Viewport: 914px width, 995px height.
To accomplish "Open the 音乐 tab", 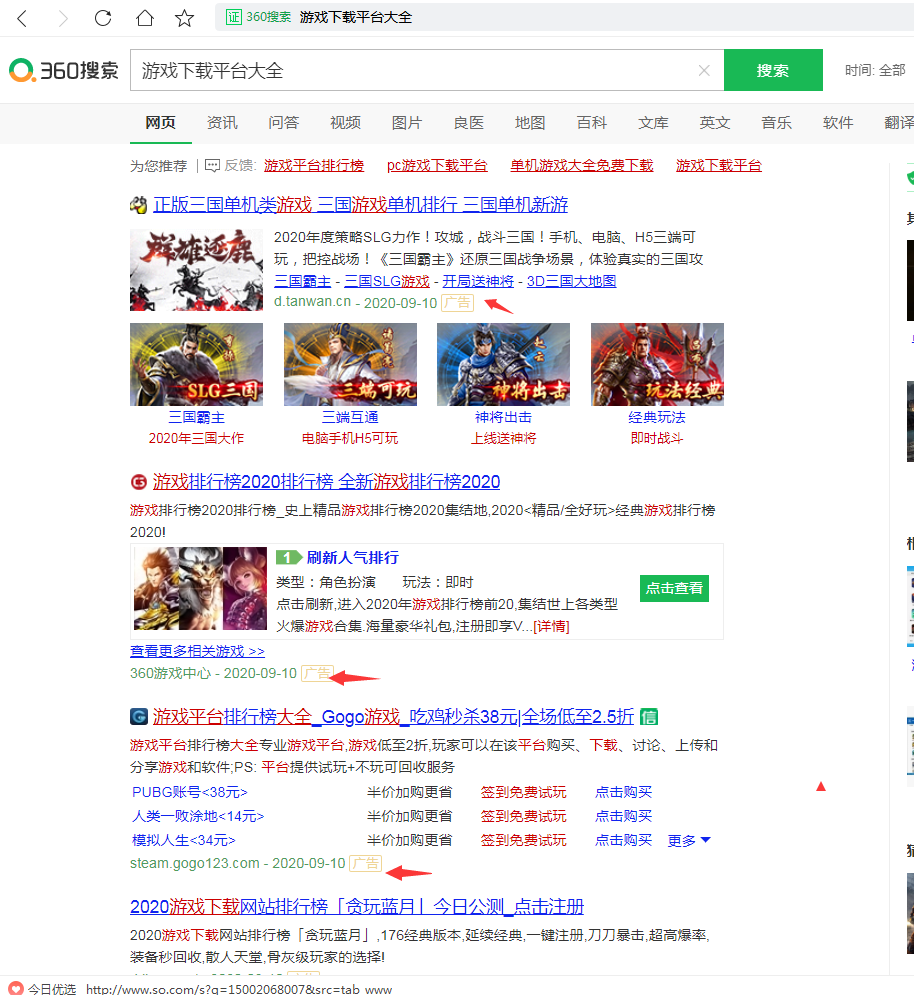I will click(x=776, y=122).
